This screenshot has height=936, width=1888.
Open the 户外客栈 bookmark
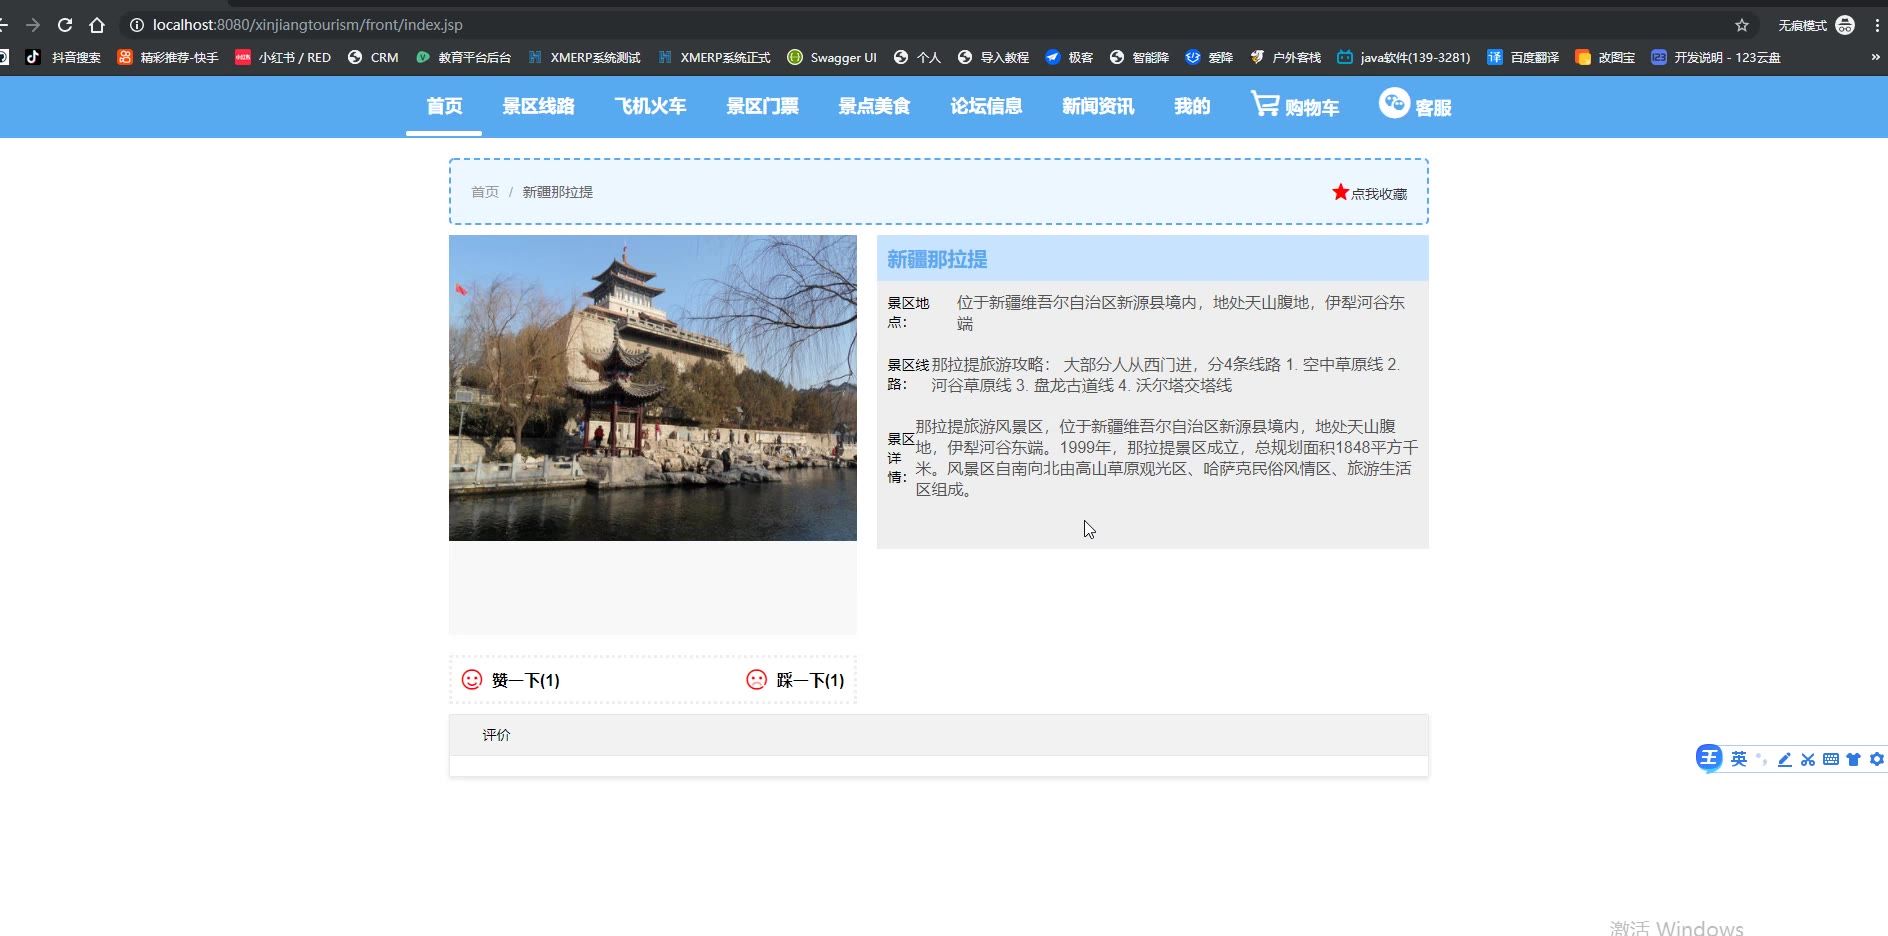1285,57
